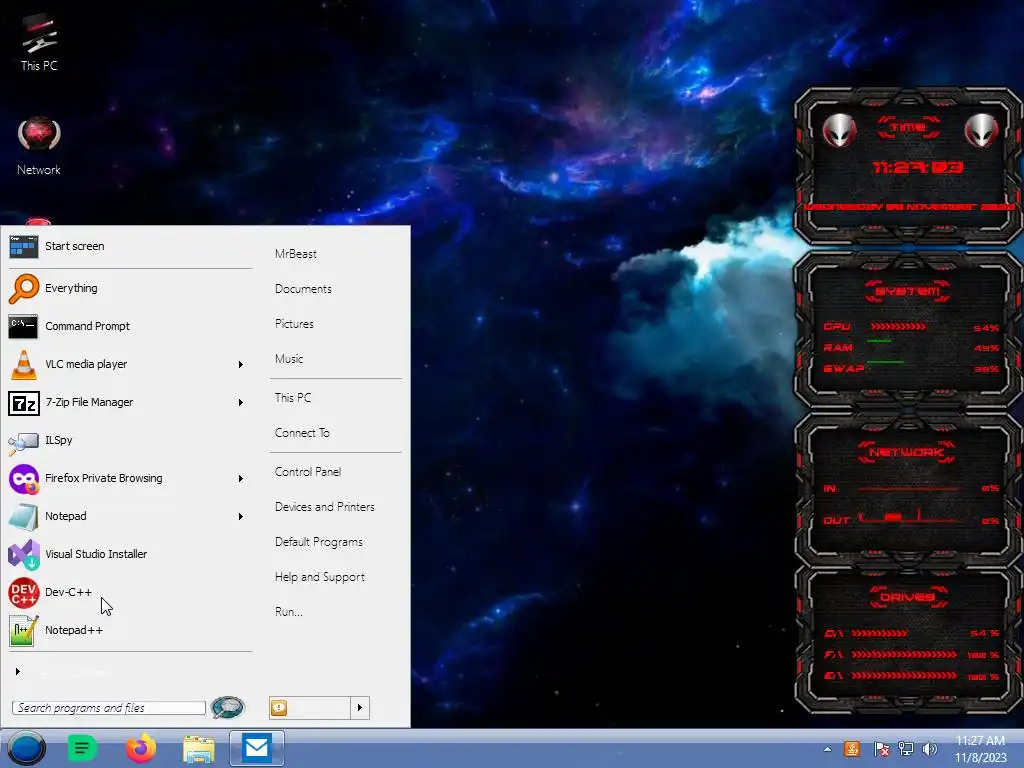
Task: Open MrBeast user folder
Action: click(296, 254)
